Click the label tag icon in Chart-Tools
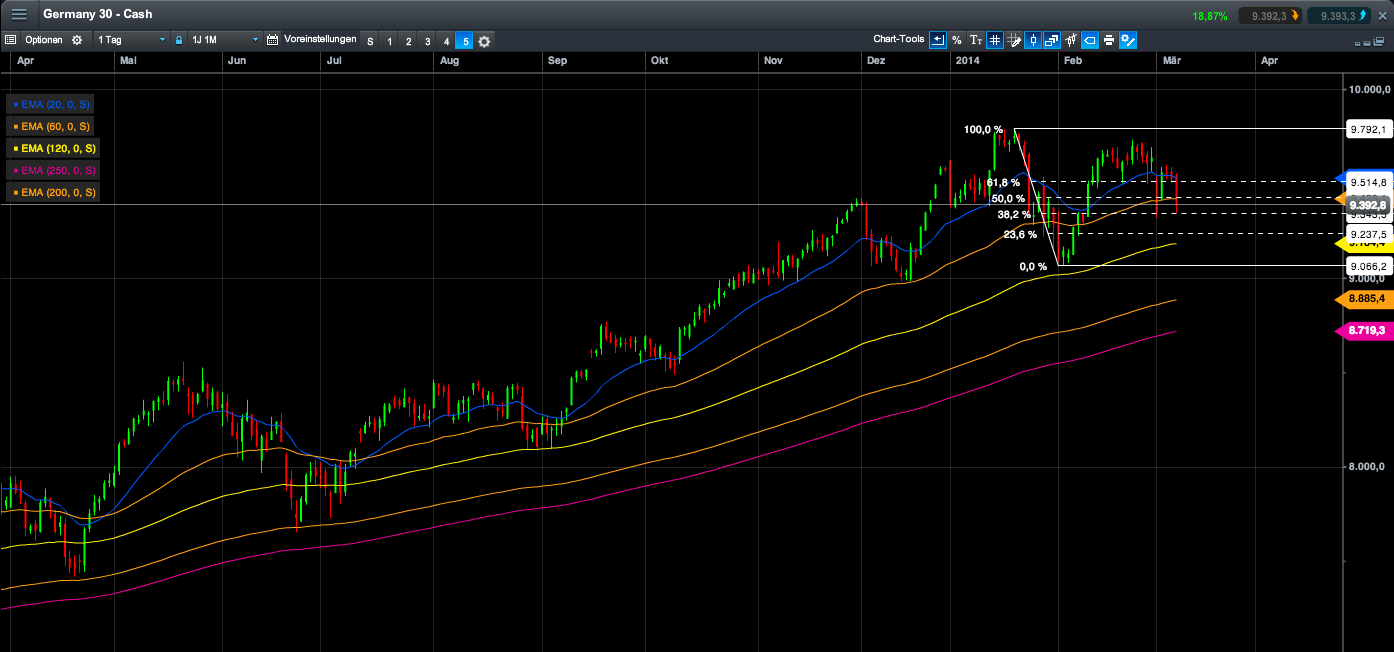Image resolution: width=1394 pixels, height=652 pixels. coord(1090,40)
